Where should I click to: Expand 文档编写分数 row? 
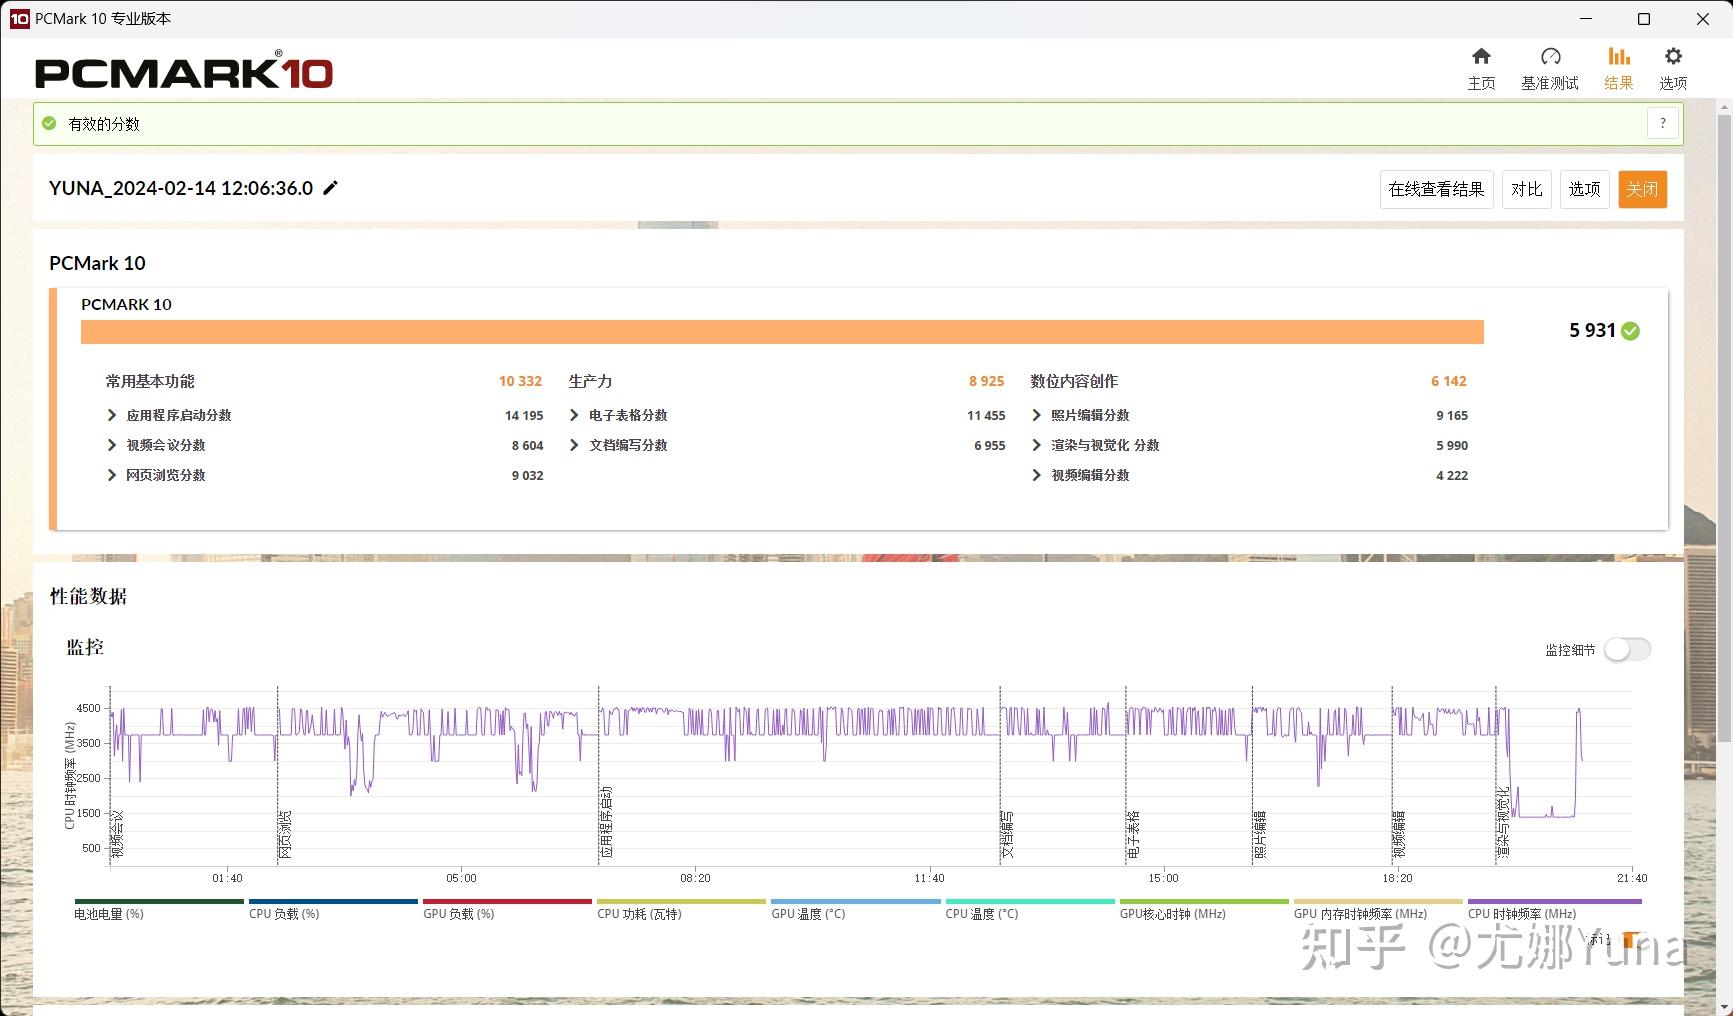[574, 445]
